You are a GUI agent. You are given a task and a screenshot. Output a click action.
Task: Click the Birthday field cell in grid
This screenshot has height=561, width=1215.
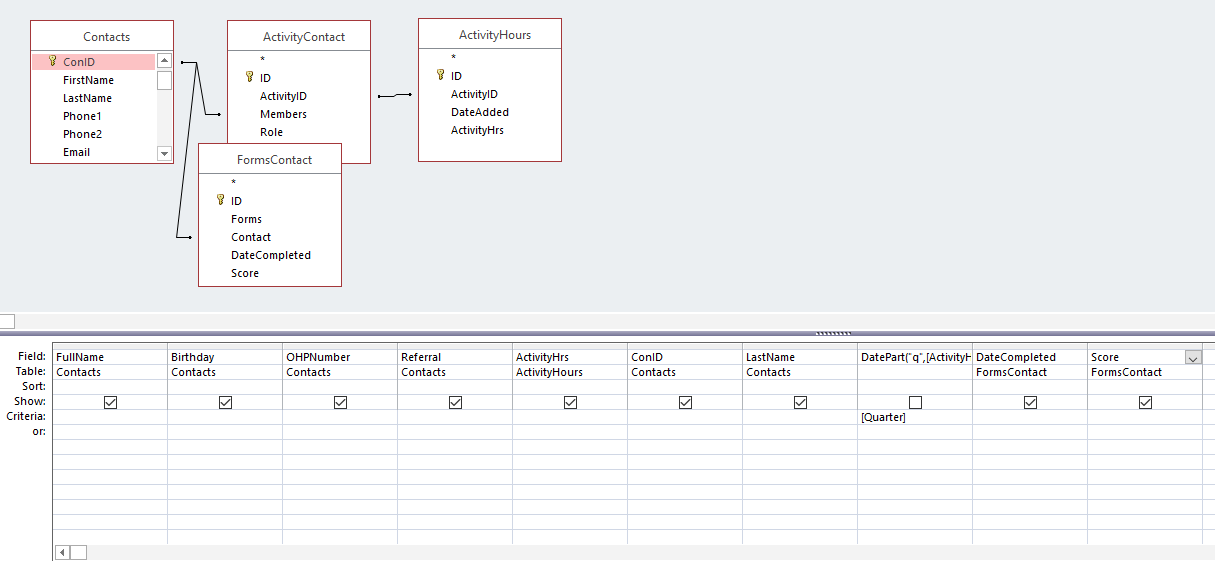[x=225, y=357]
